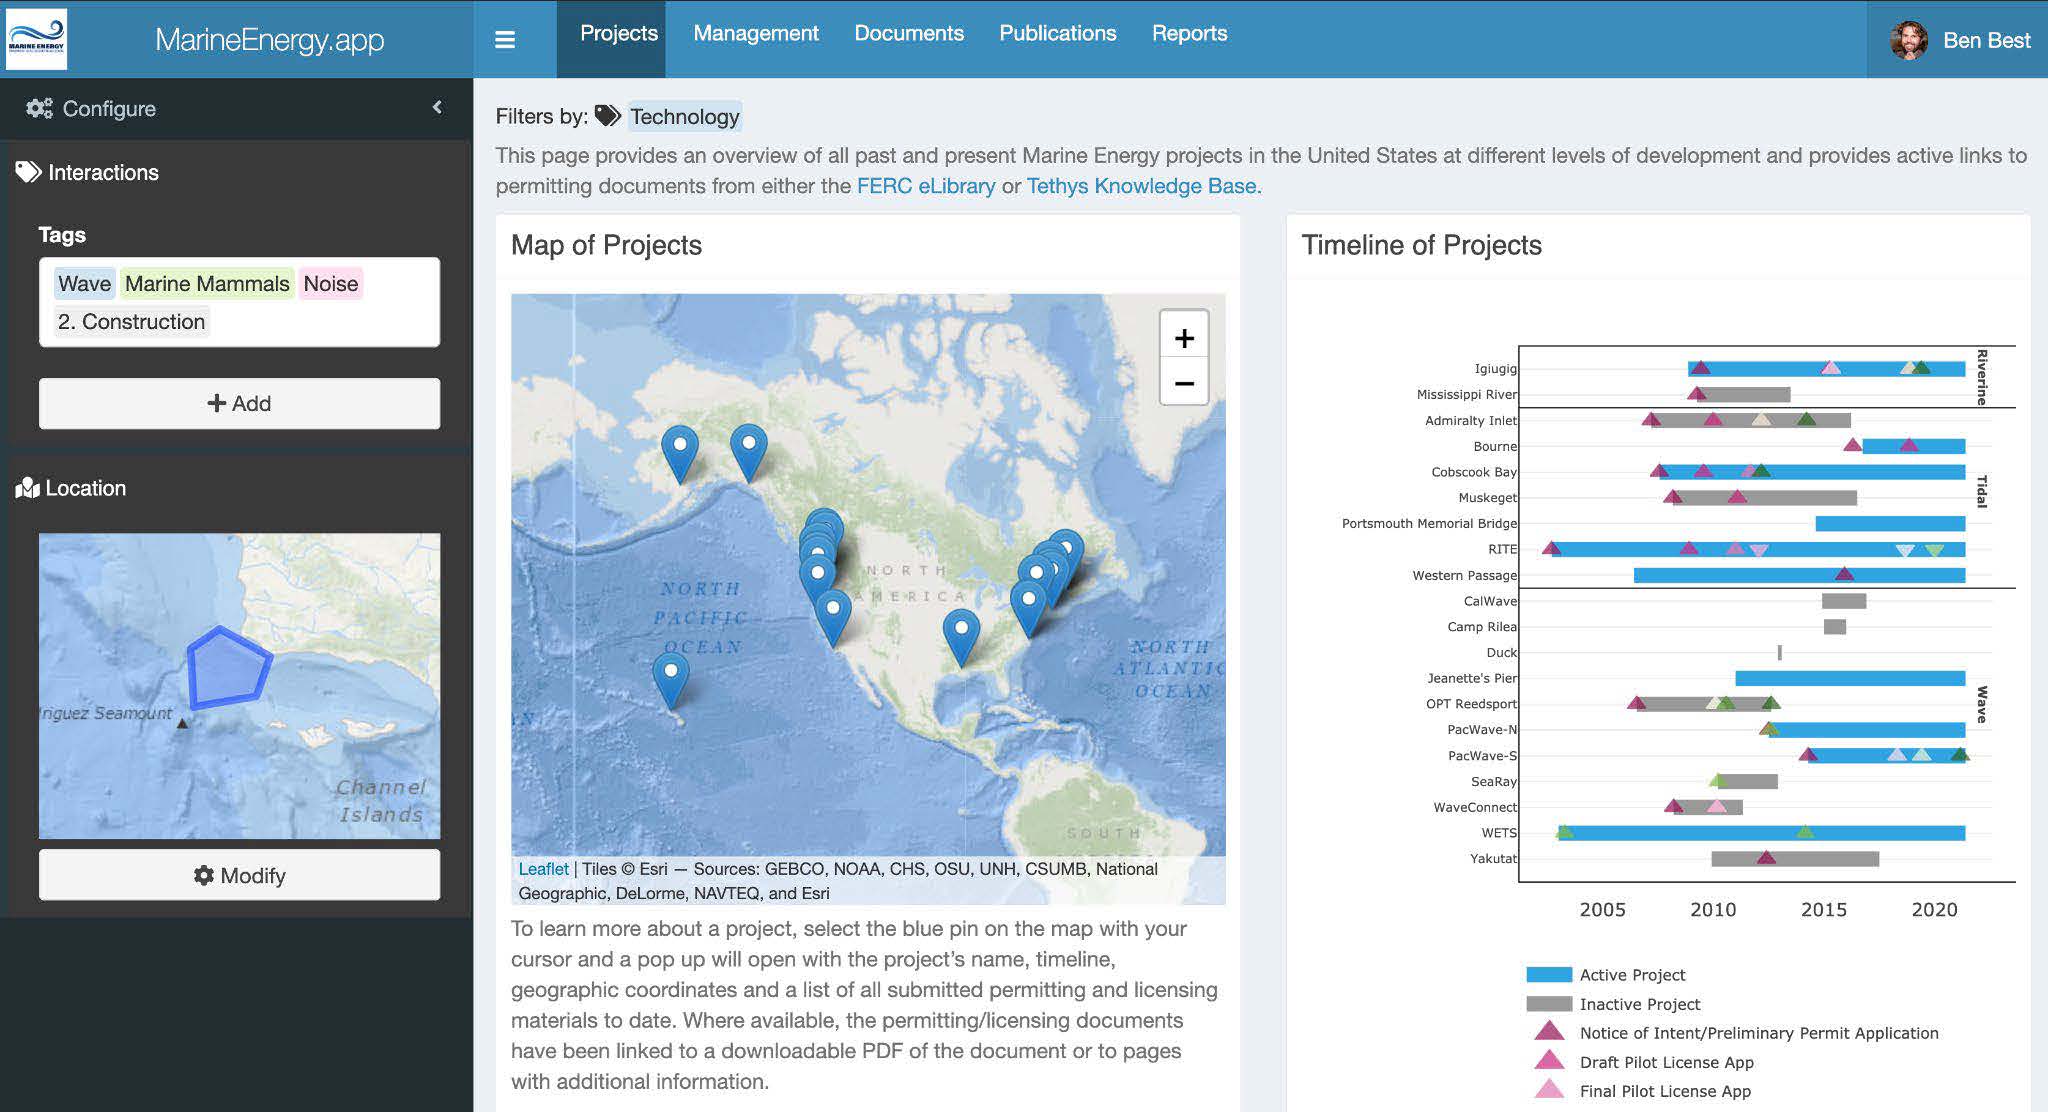The image size is (2048, 1112).
Task: Click the Western Passage triangle marker
Action: 1845,574
